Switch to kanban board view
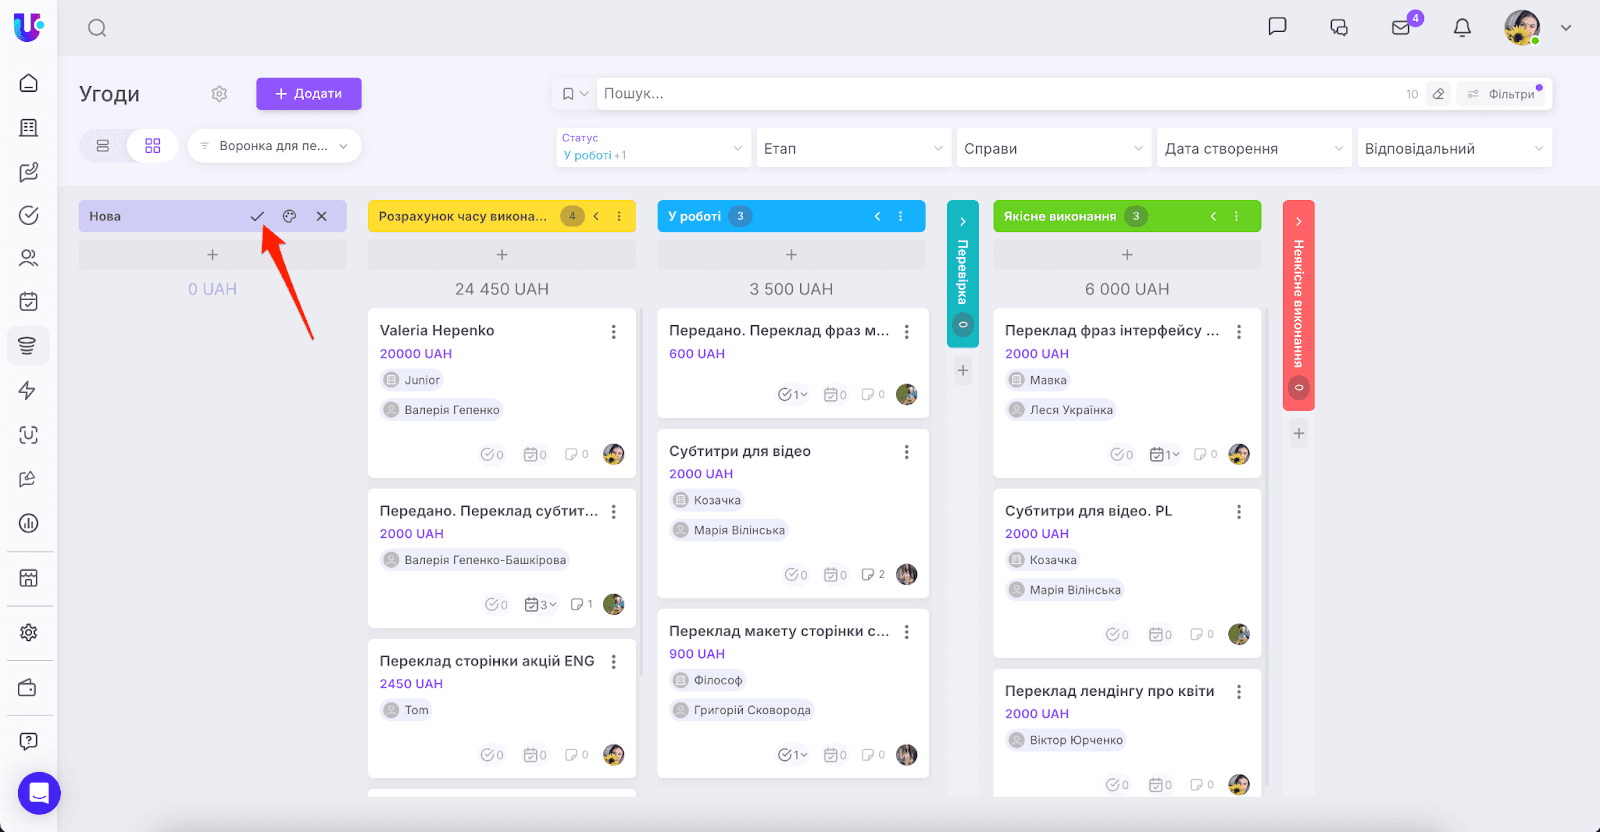This screenshot has width=1600, height=832. (153, 146)
